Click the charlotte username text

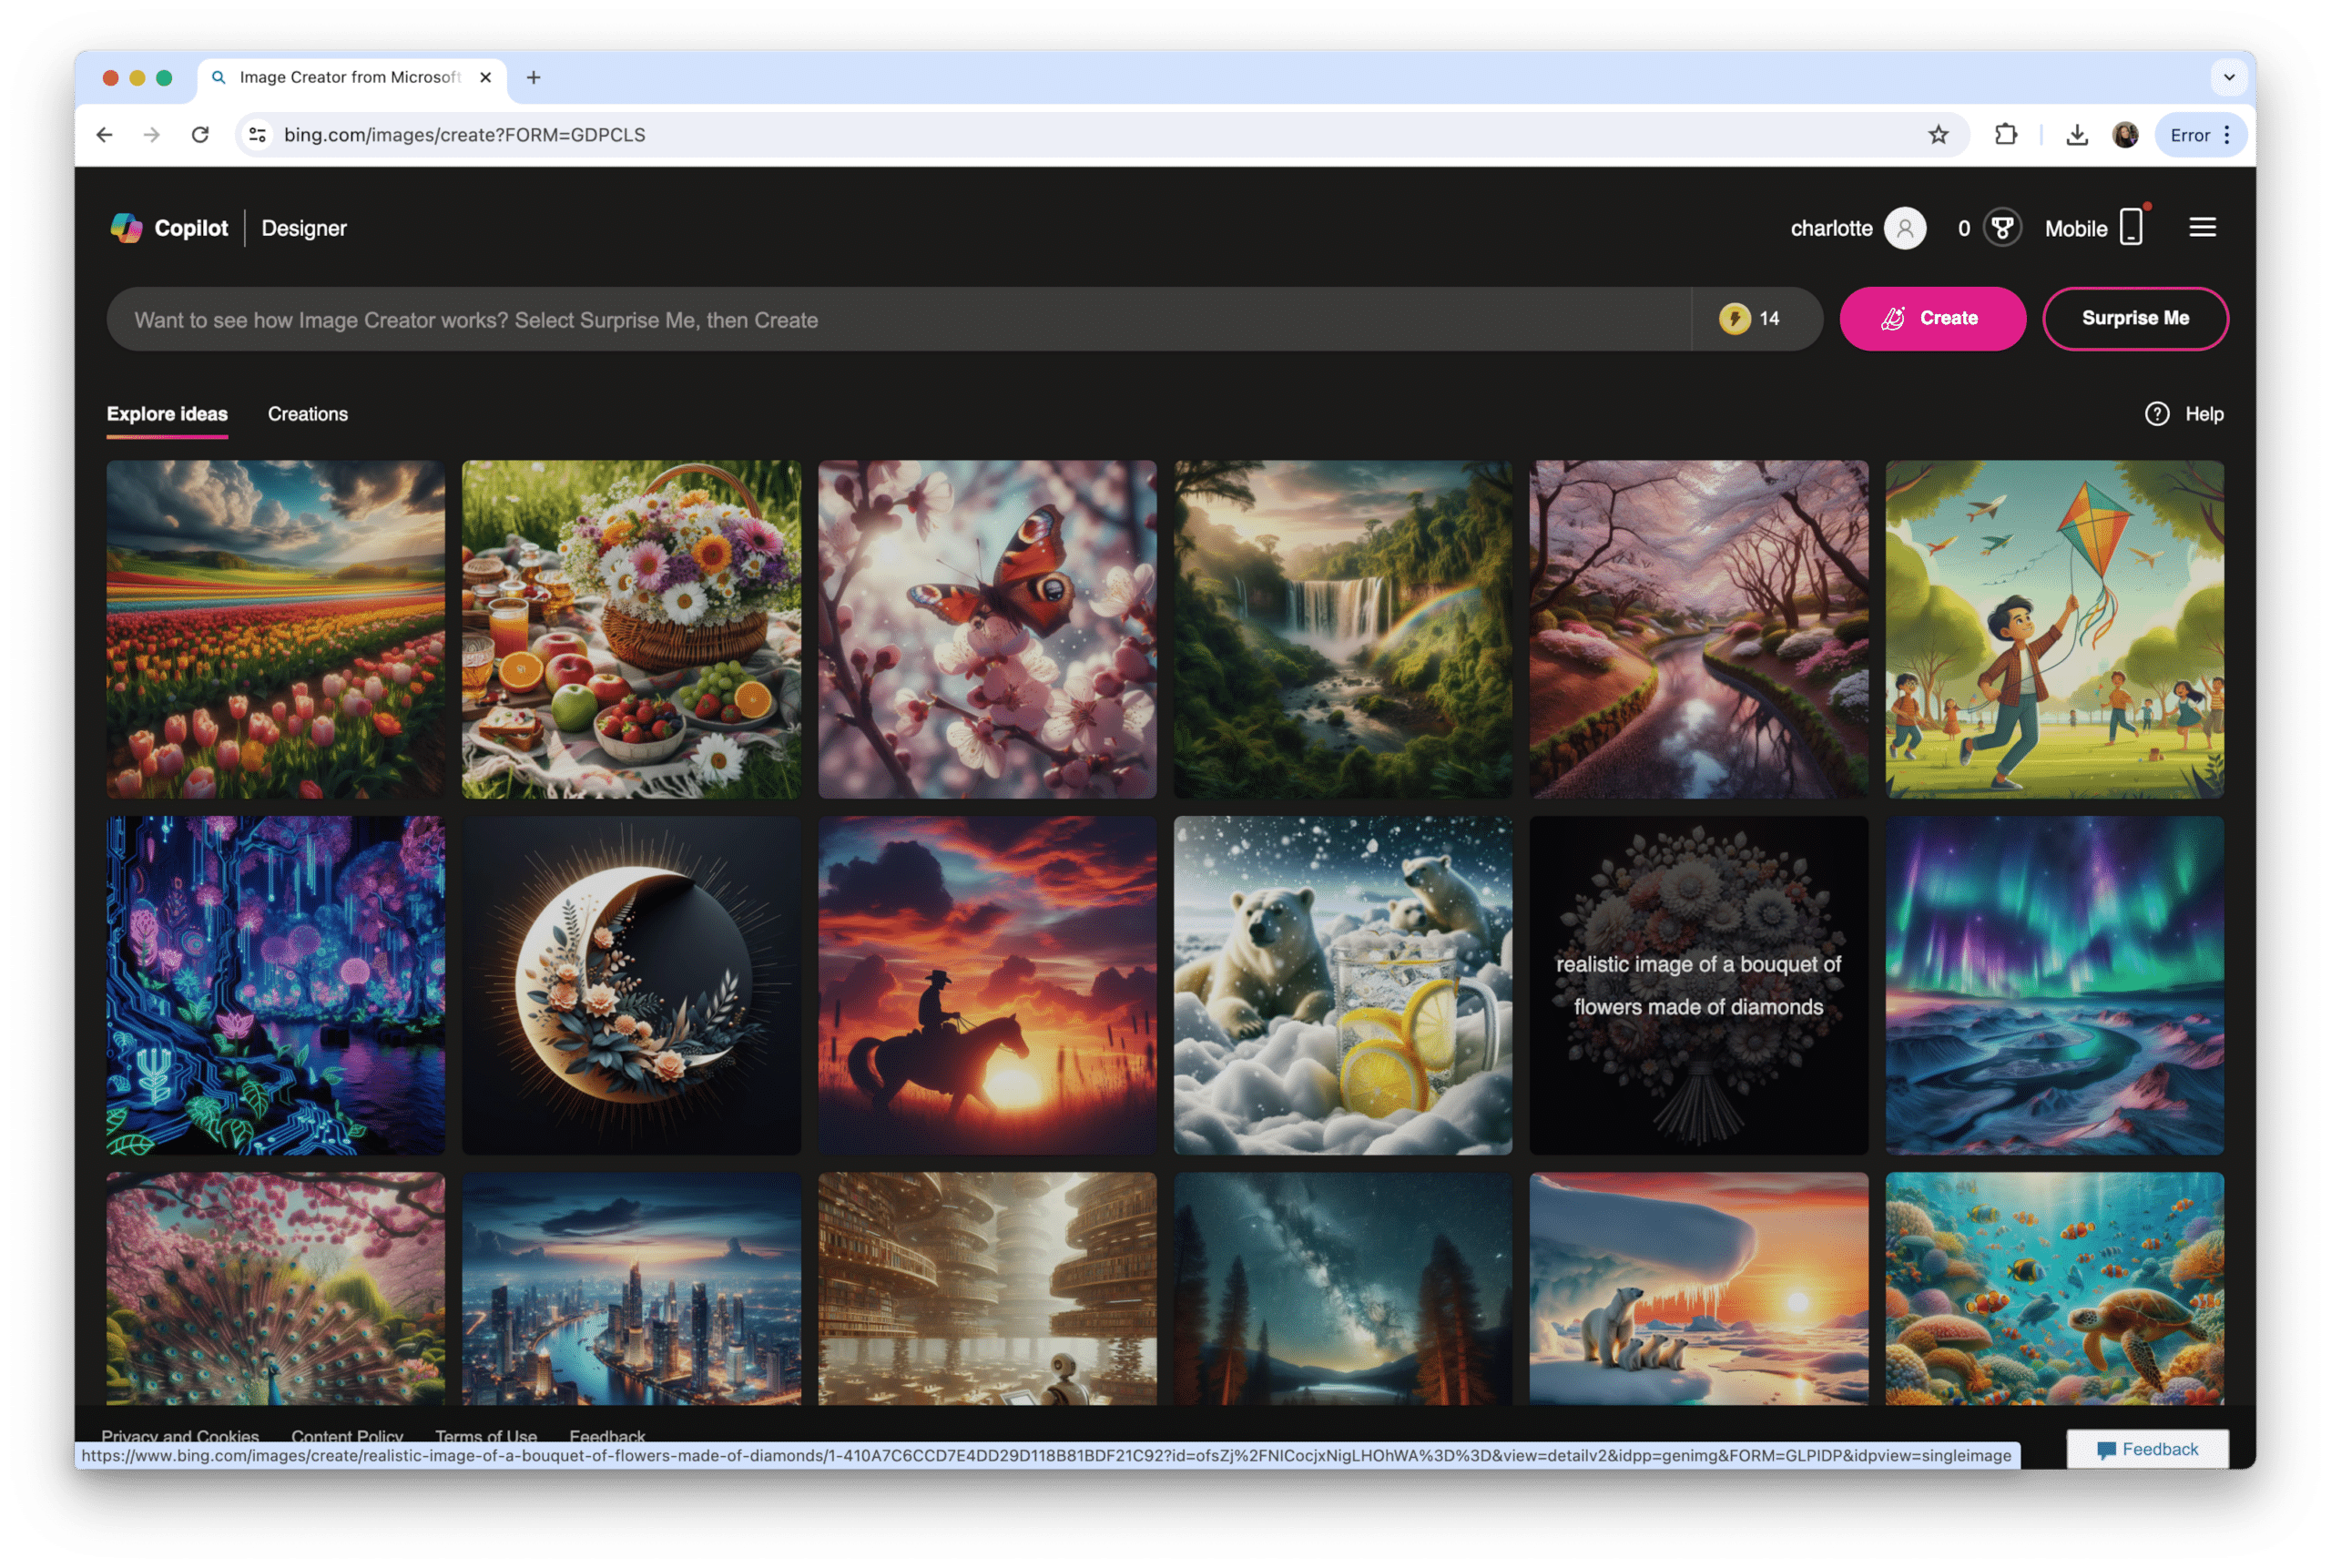click(x=1831, y=229)
